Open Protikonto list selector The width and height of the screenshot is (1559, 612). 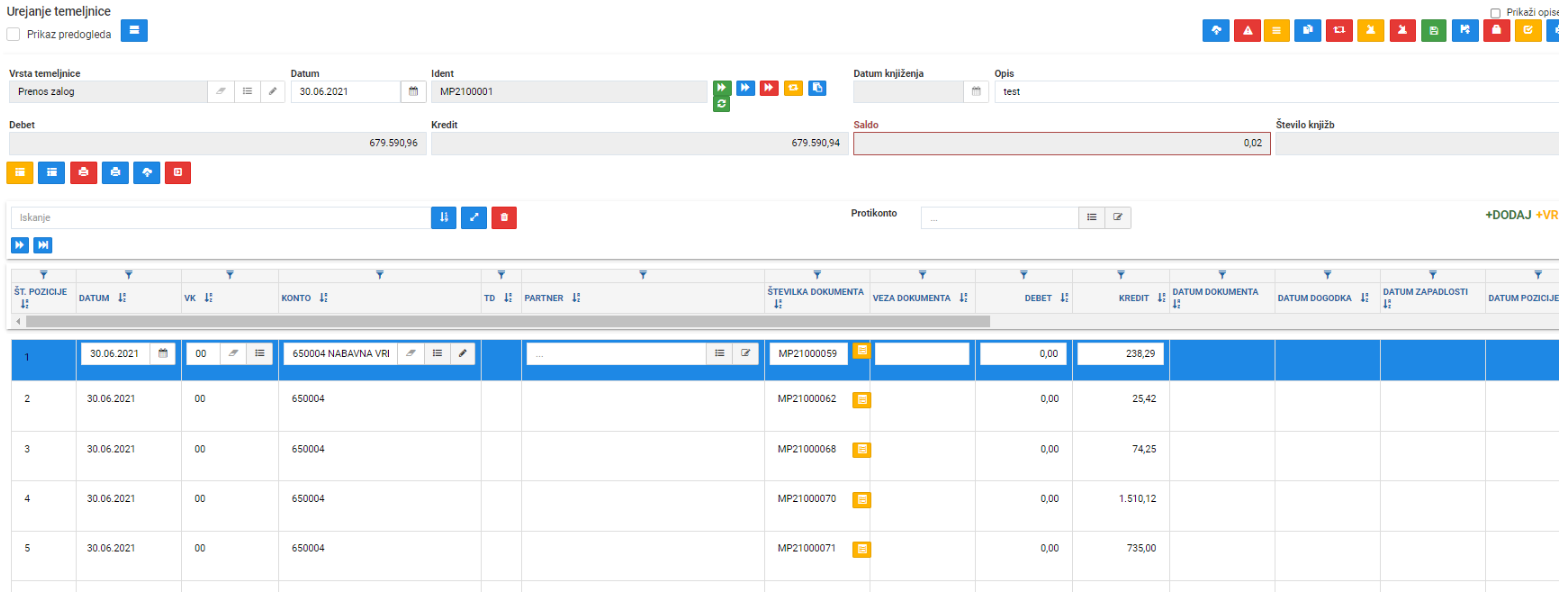pos(1092,217)
